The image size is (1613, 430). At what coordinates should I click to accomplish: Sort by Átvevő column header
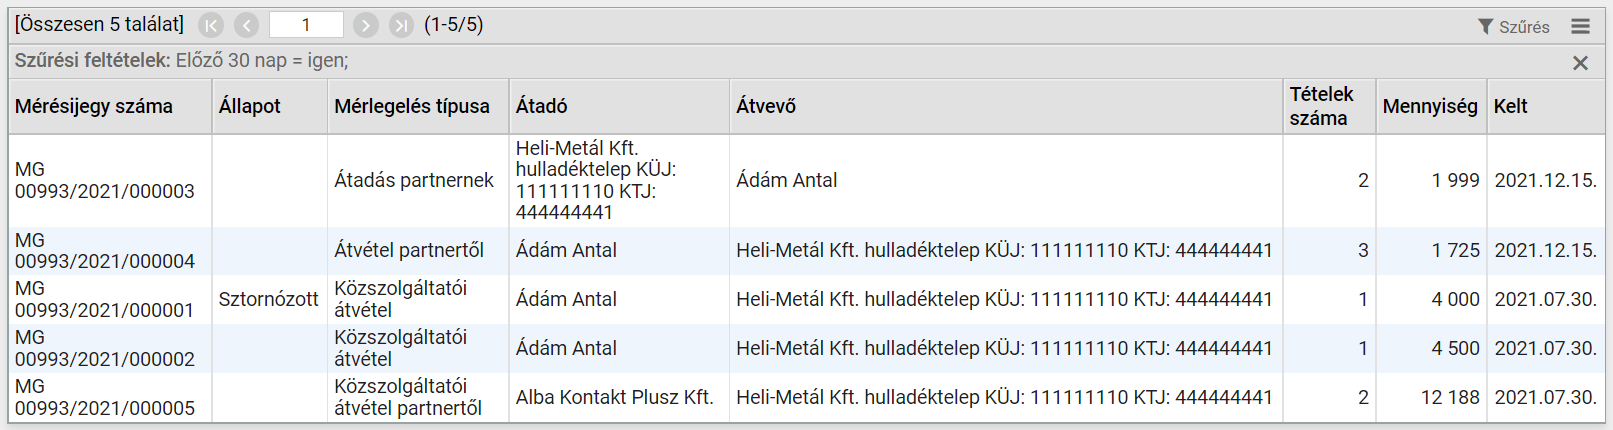766,106
